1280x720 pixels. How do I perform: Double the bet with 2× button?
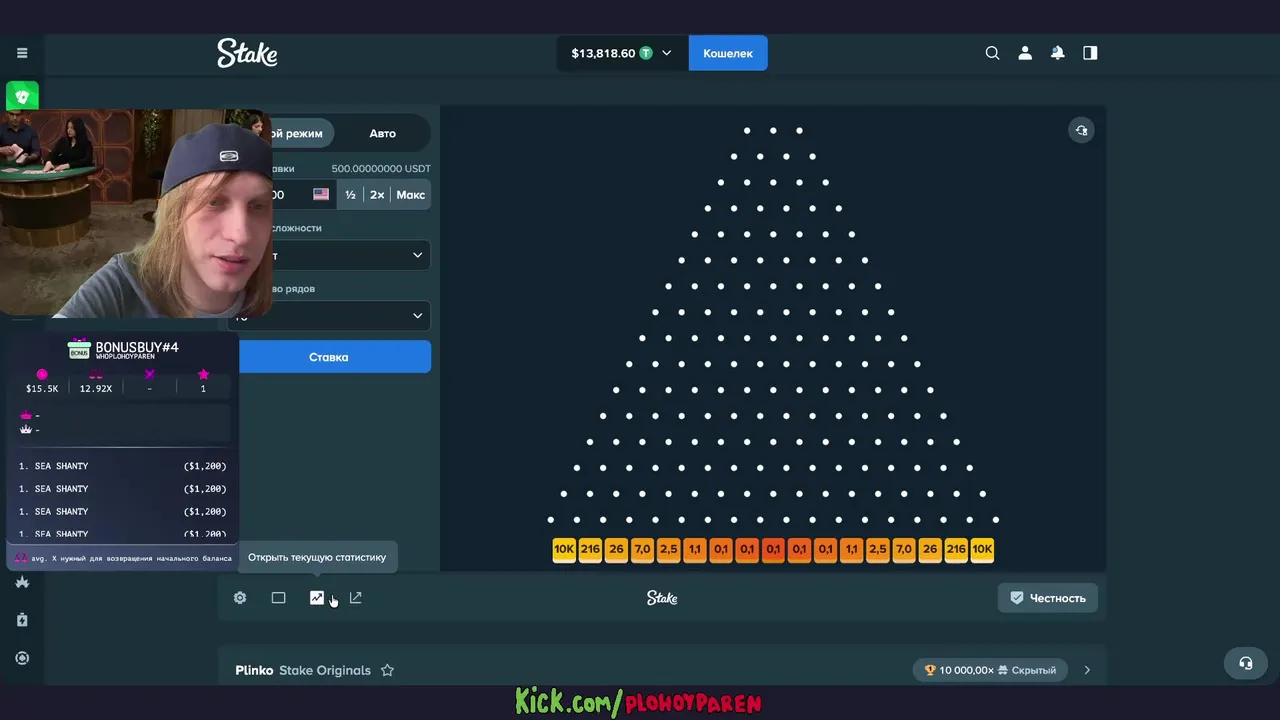click(377, 195)
